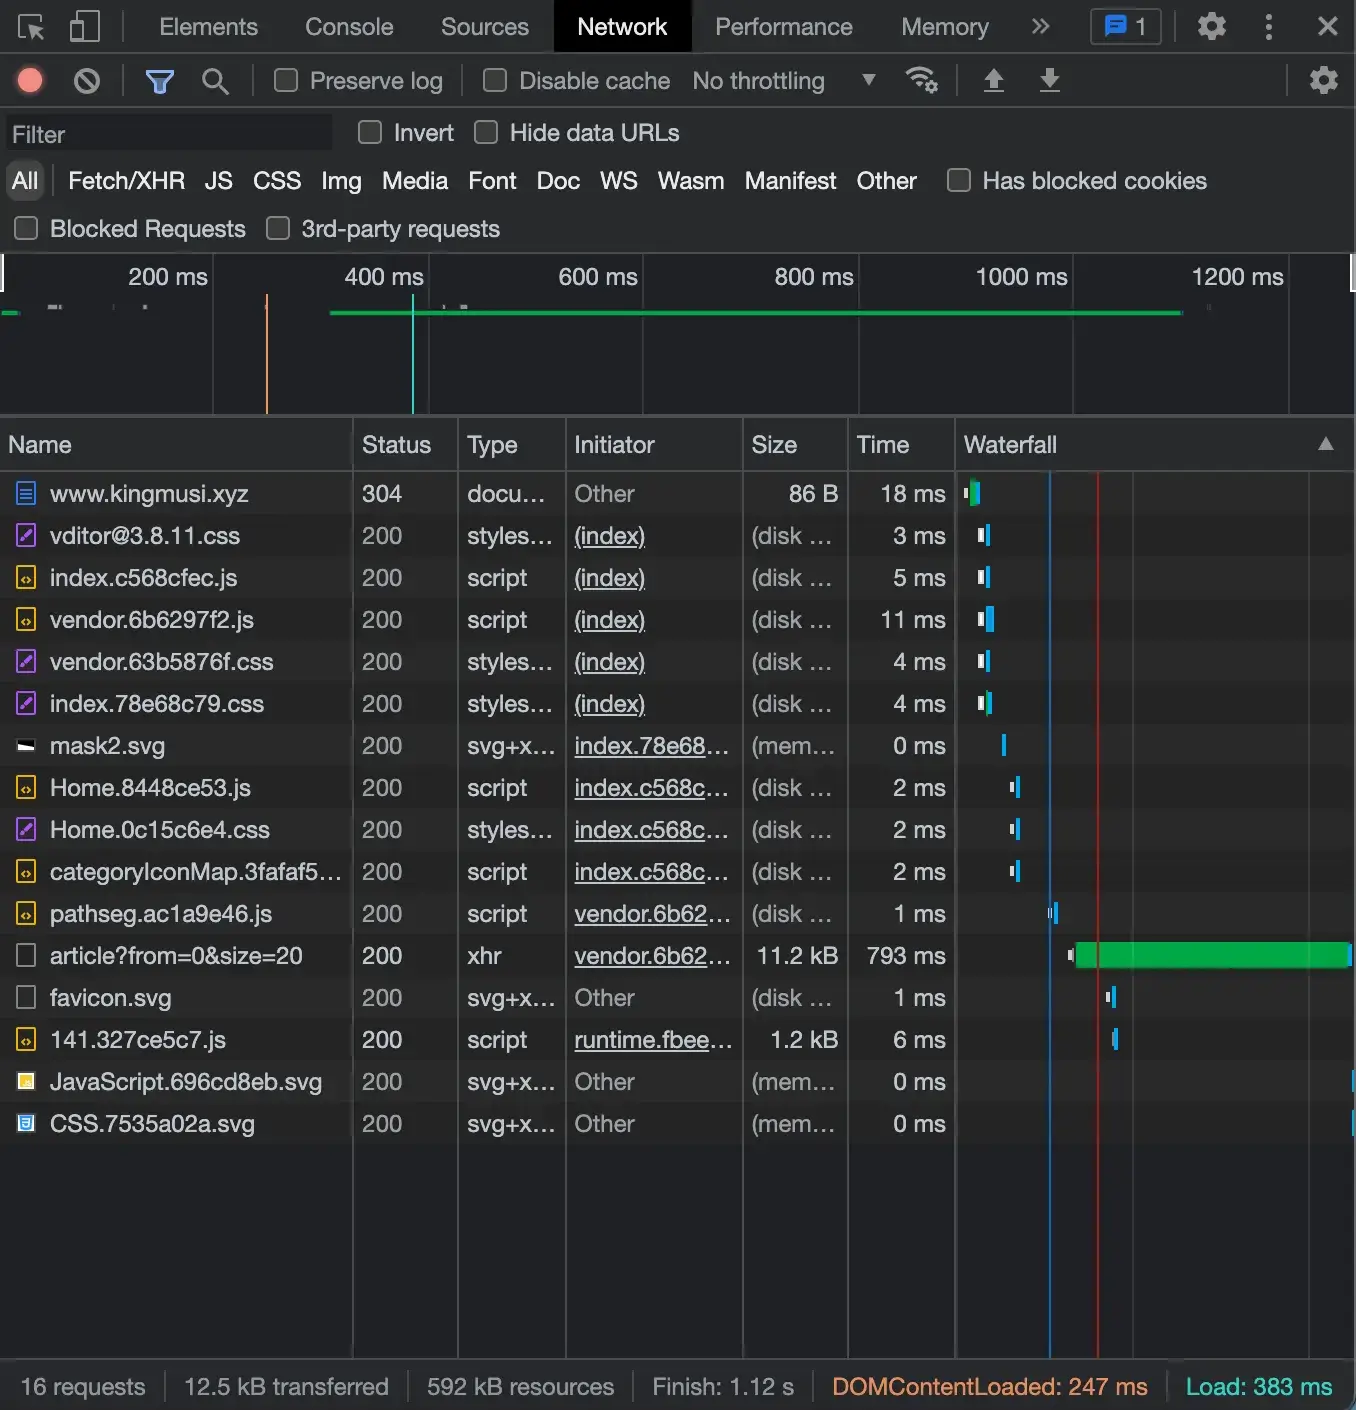Open the DevTools three-dot menu
The width and height of the screenshot is (1356, 1410).
coord(1268,27)
